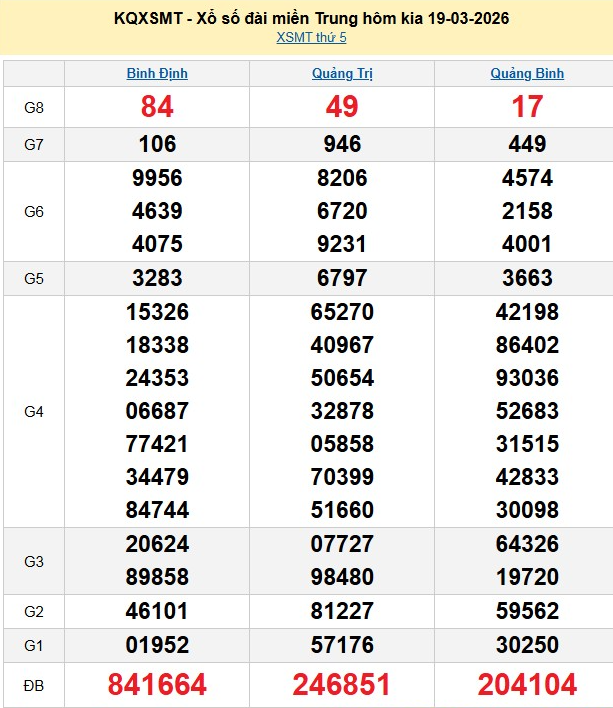Click G4 result 77421
This screenshot has width=613, height=708.
tap(157, 444)
